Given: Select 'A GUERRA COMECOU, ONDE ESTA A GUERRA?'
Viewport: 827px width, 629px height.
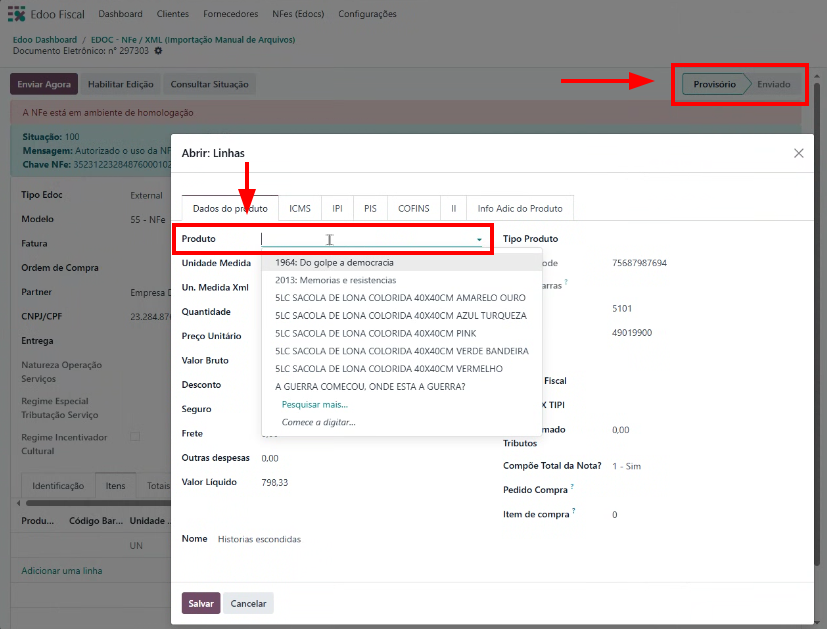Looking at the screenshot, I should [x=402, y=386].
